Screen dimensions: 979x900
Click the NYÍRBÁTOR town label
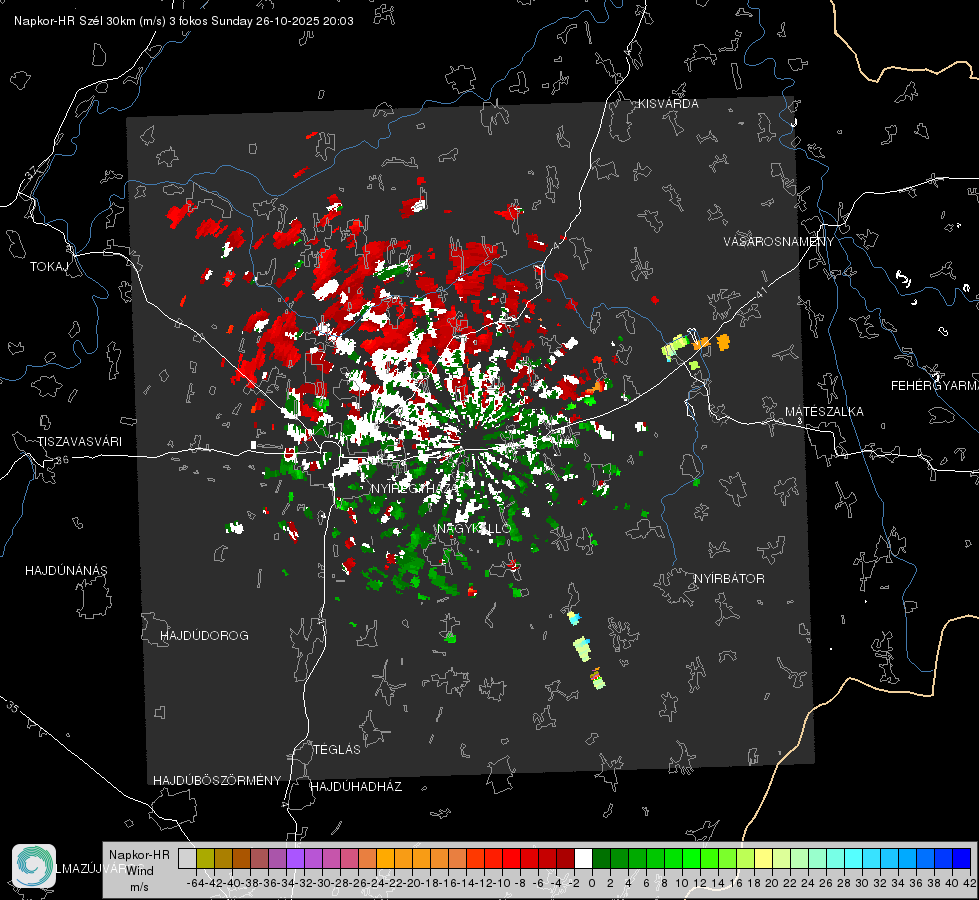[729, 579]
